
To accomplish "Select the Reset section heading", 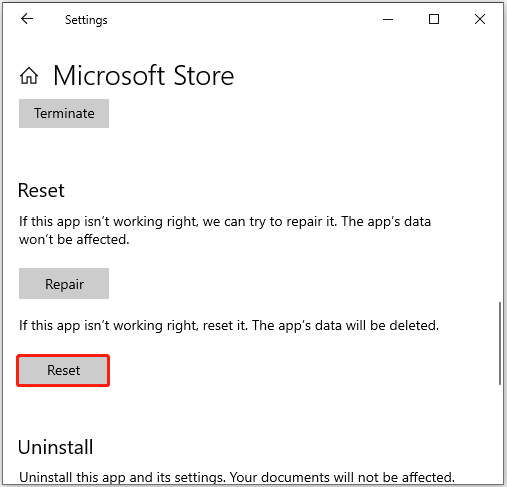I will [41, 190].
